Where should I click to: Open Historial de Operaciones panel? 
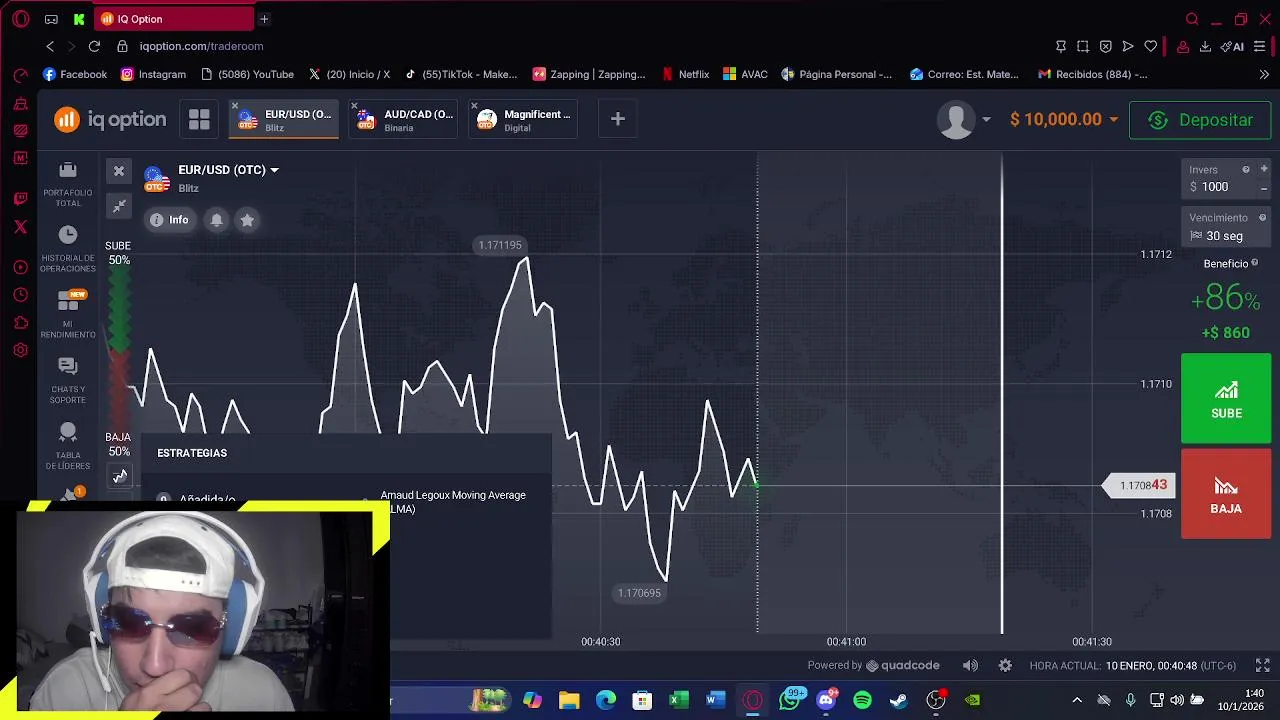[x=68, y=250]
